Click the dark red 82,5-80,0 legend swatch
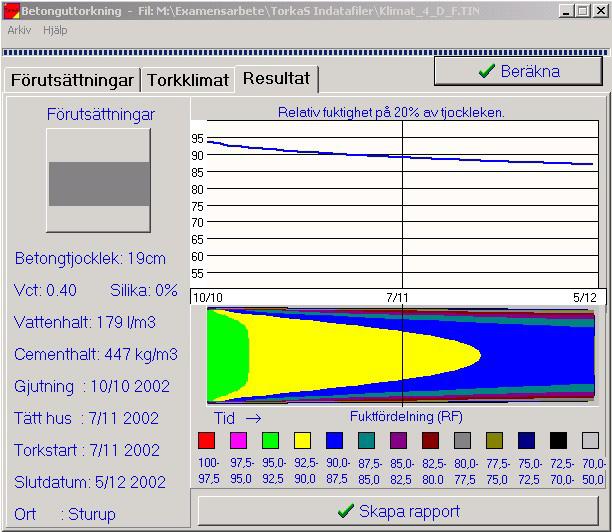Viewport: 612px width, 532px height. coord(431,440)
